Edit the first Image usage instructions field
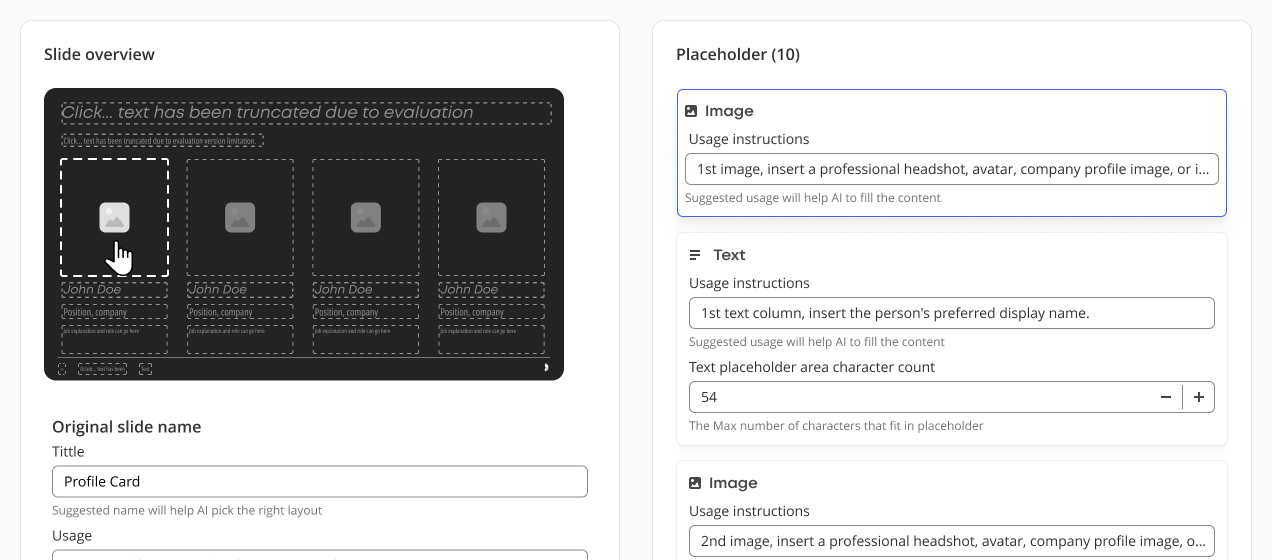 pyautogui.click(x=952, y=169)
